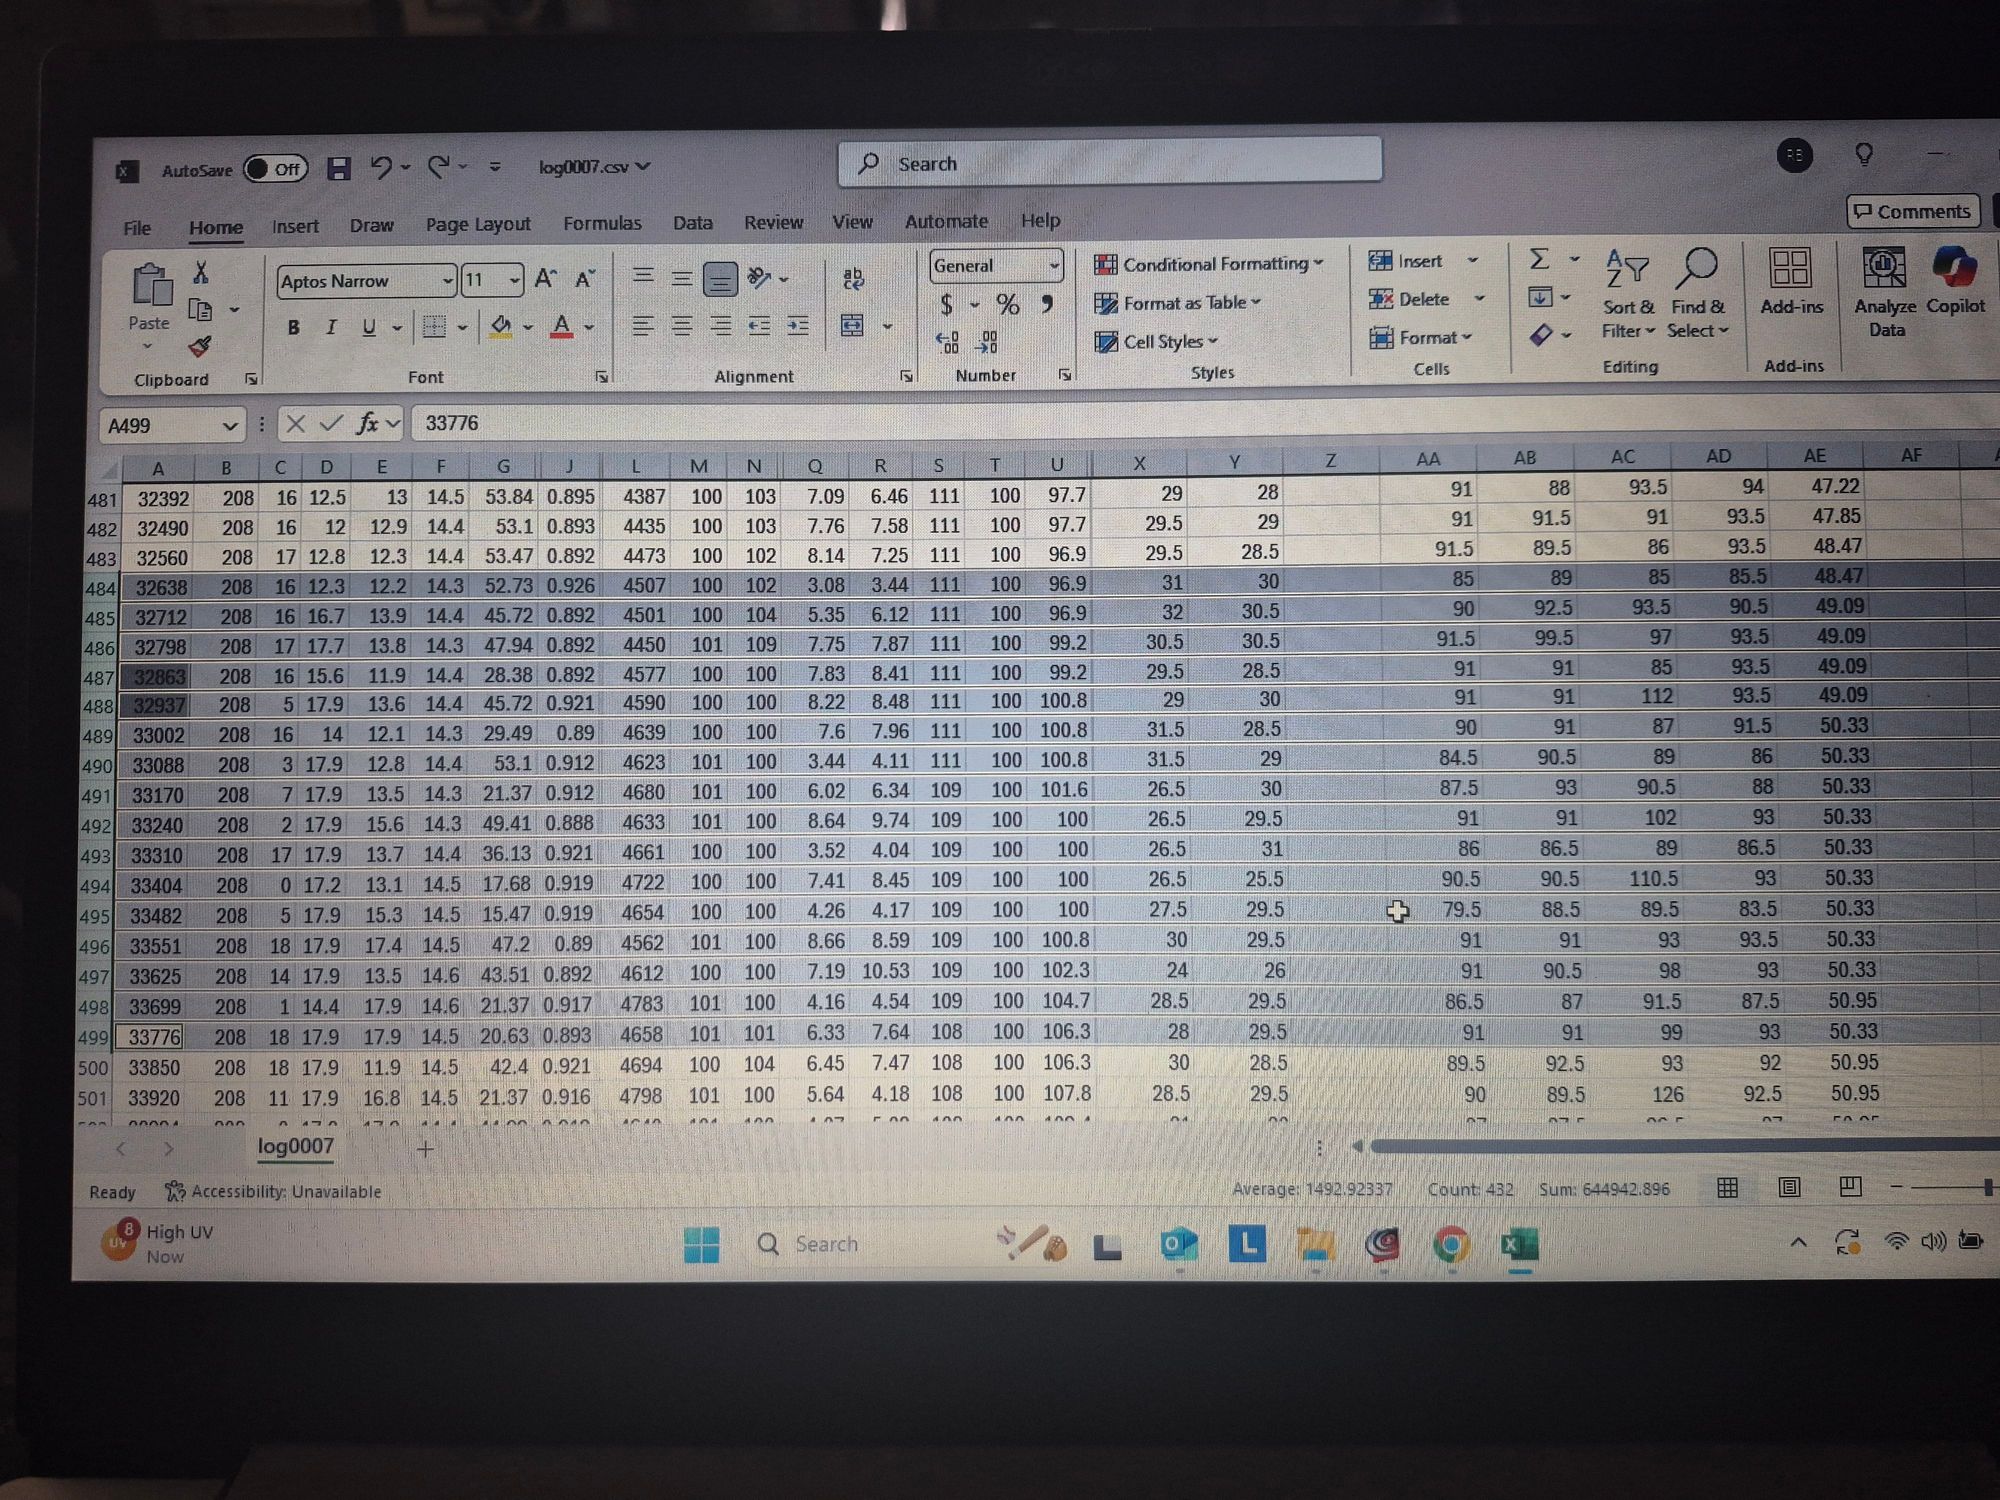
Task: Toggle the AutoSave switch
Action: [275, 168]
